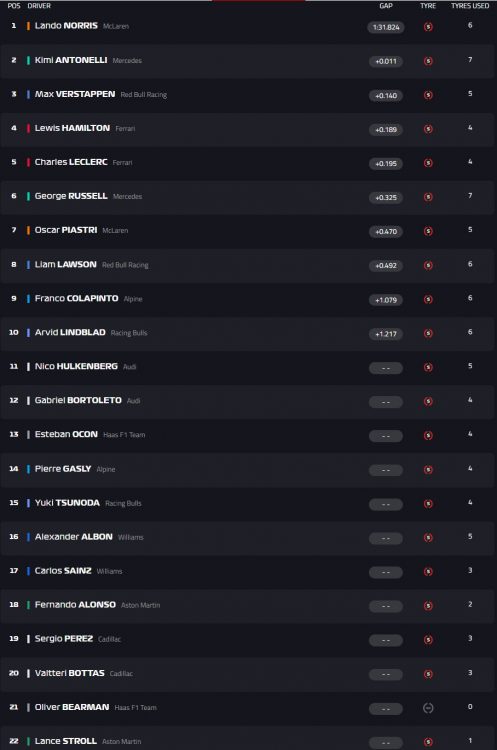Click the soft tyre icon in Max Verstappen's row
The image size is (497, 750).
428,95
